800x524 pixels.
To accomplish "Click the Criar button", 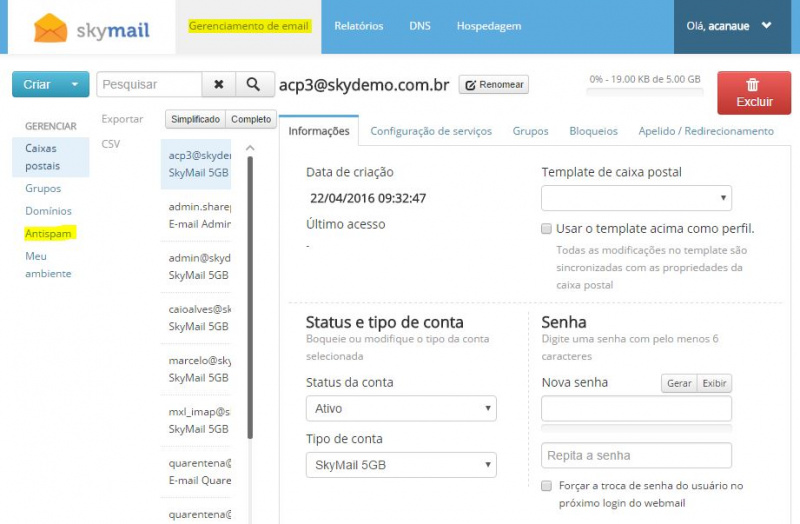I will pos(51,84).
